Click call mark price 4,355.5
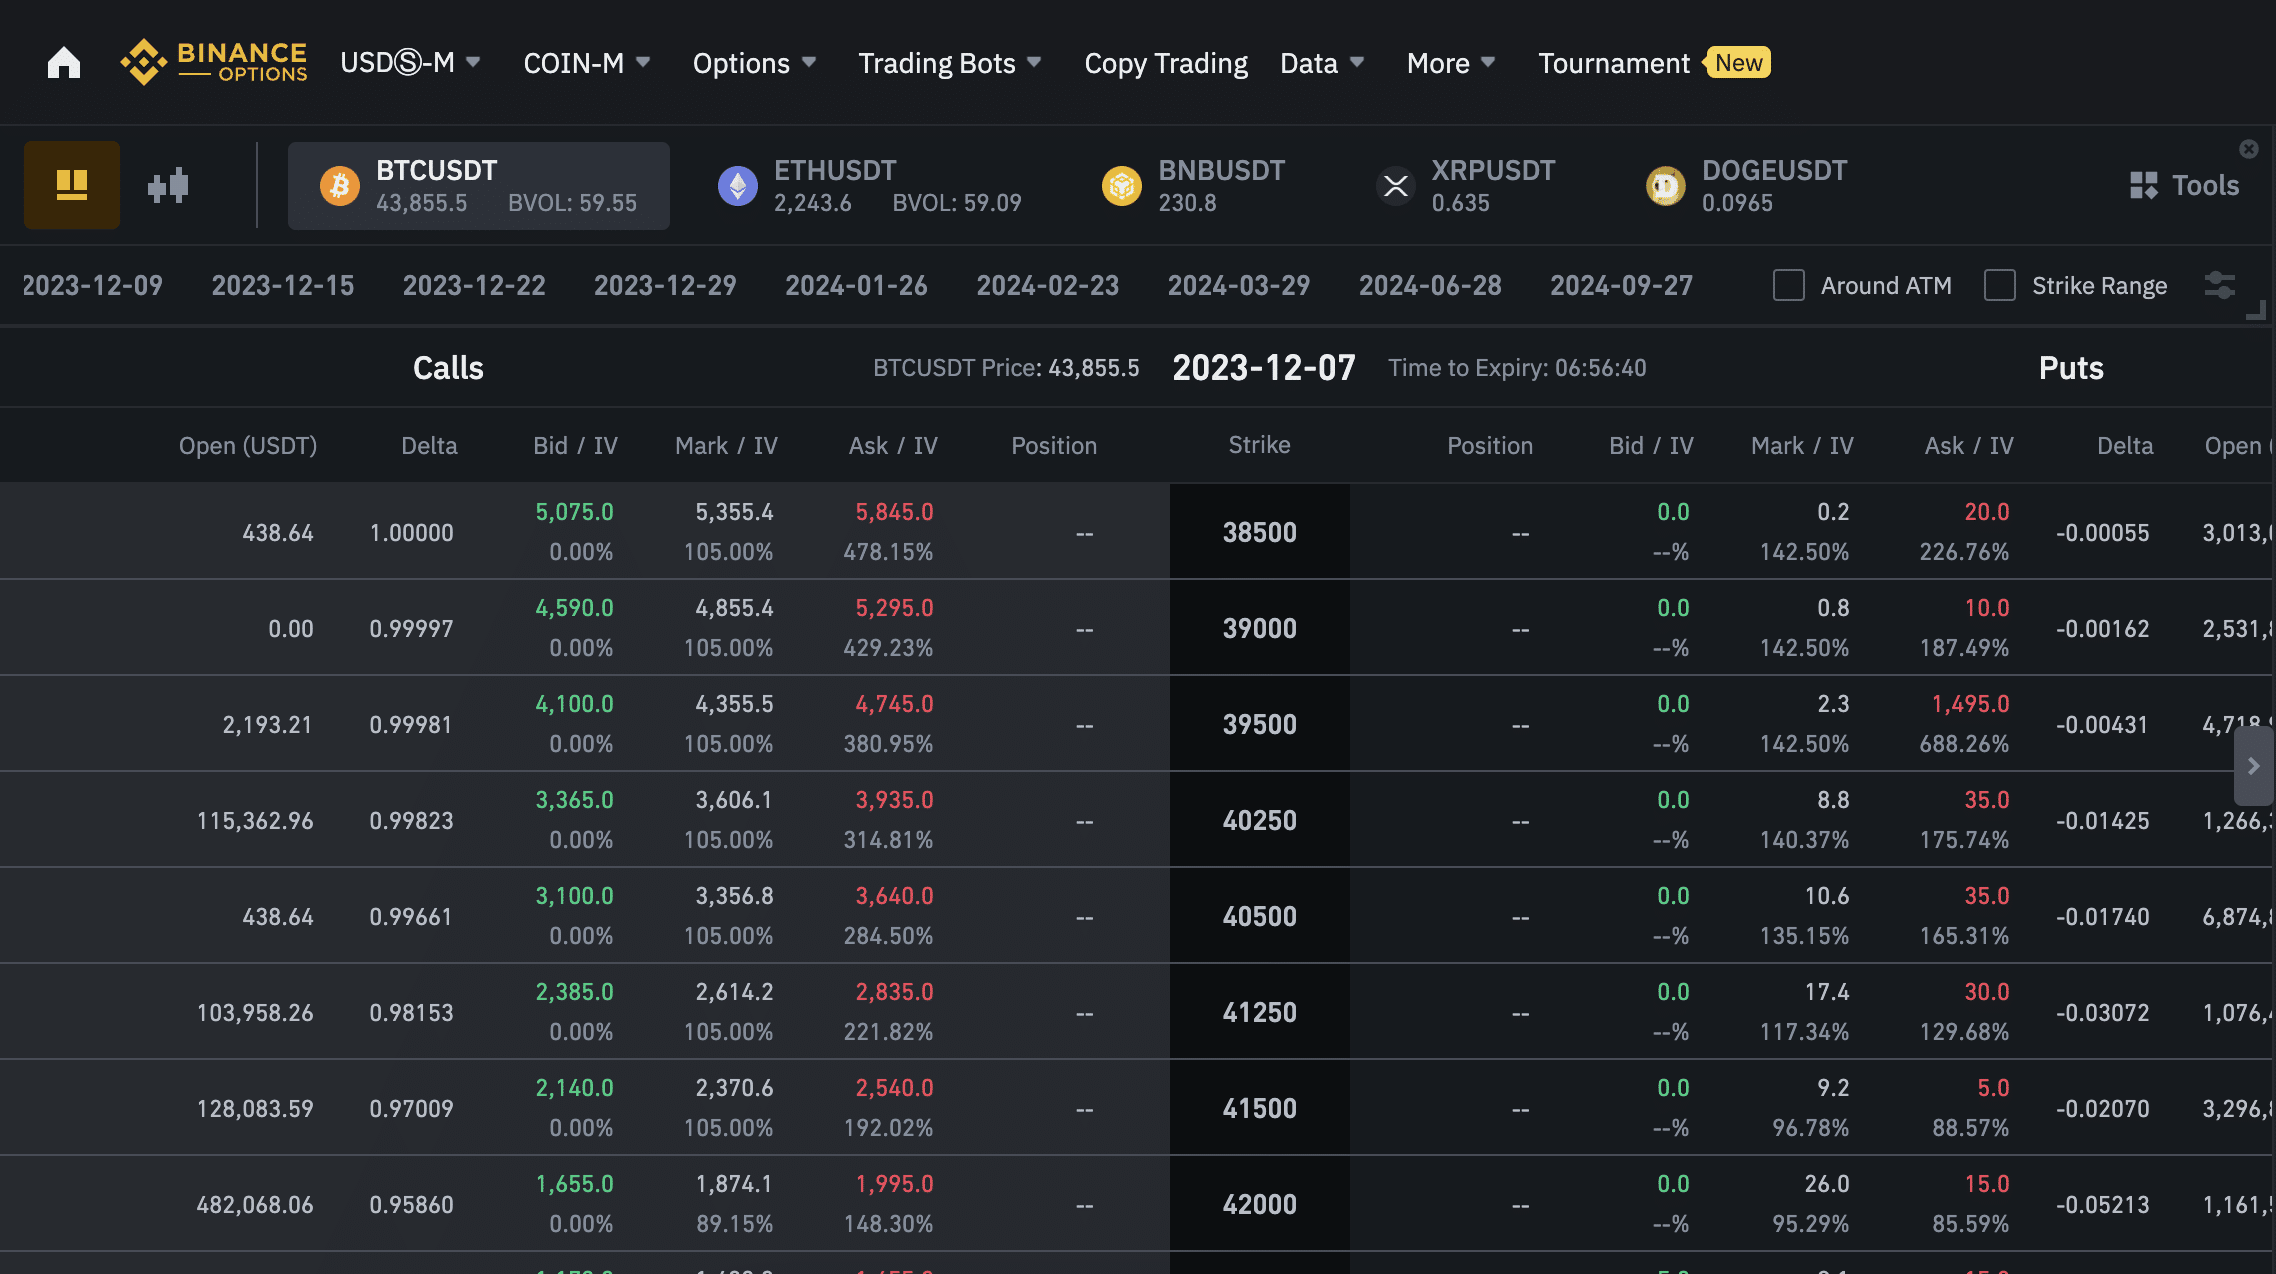This screenshot has width=2276, height=1274. 734,704
